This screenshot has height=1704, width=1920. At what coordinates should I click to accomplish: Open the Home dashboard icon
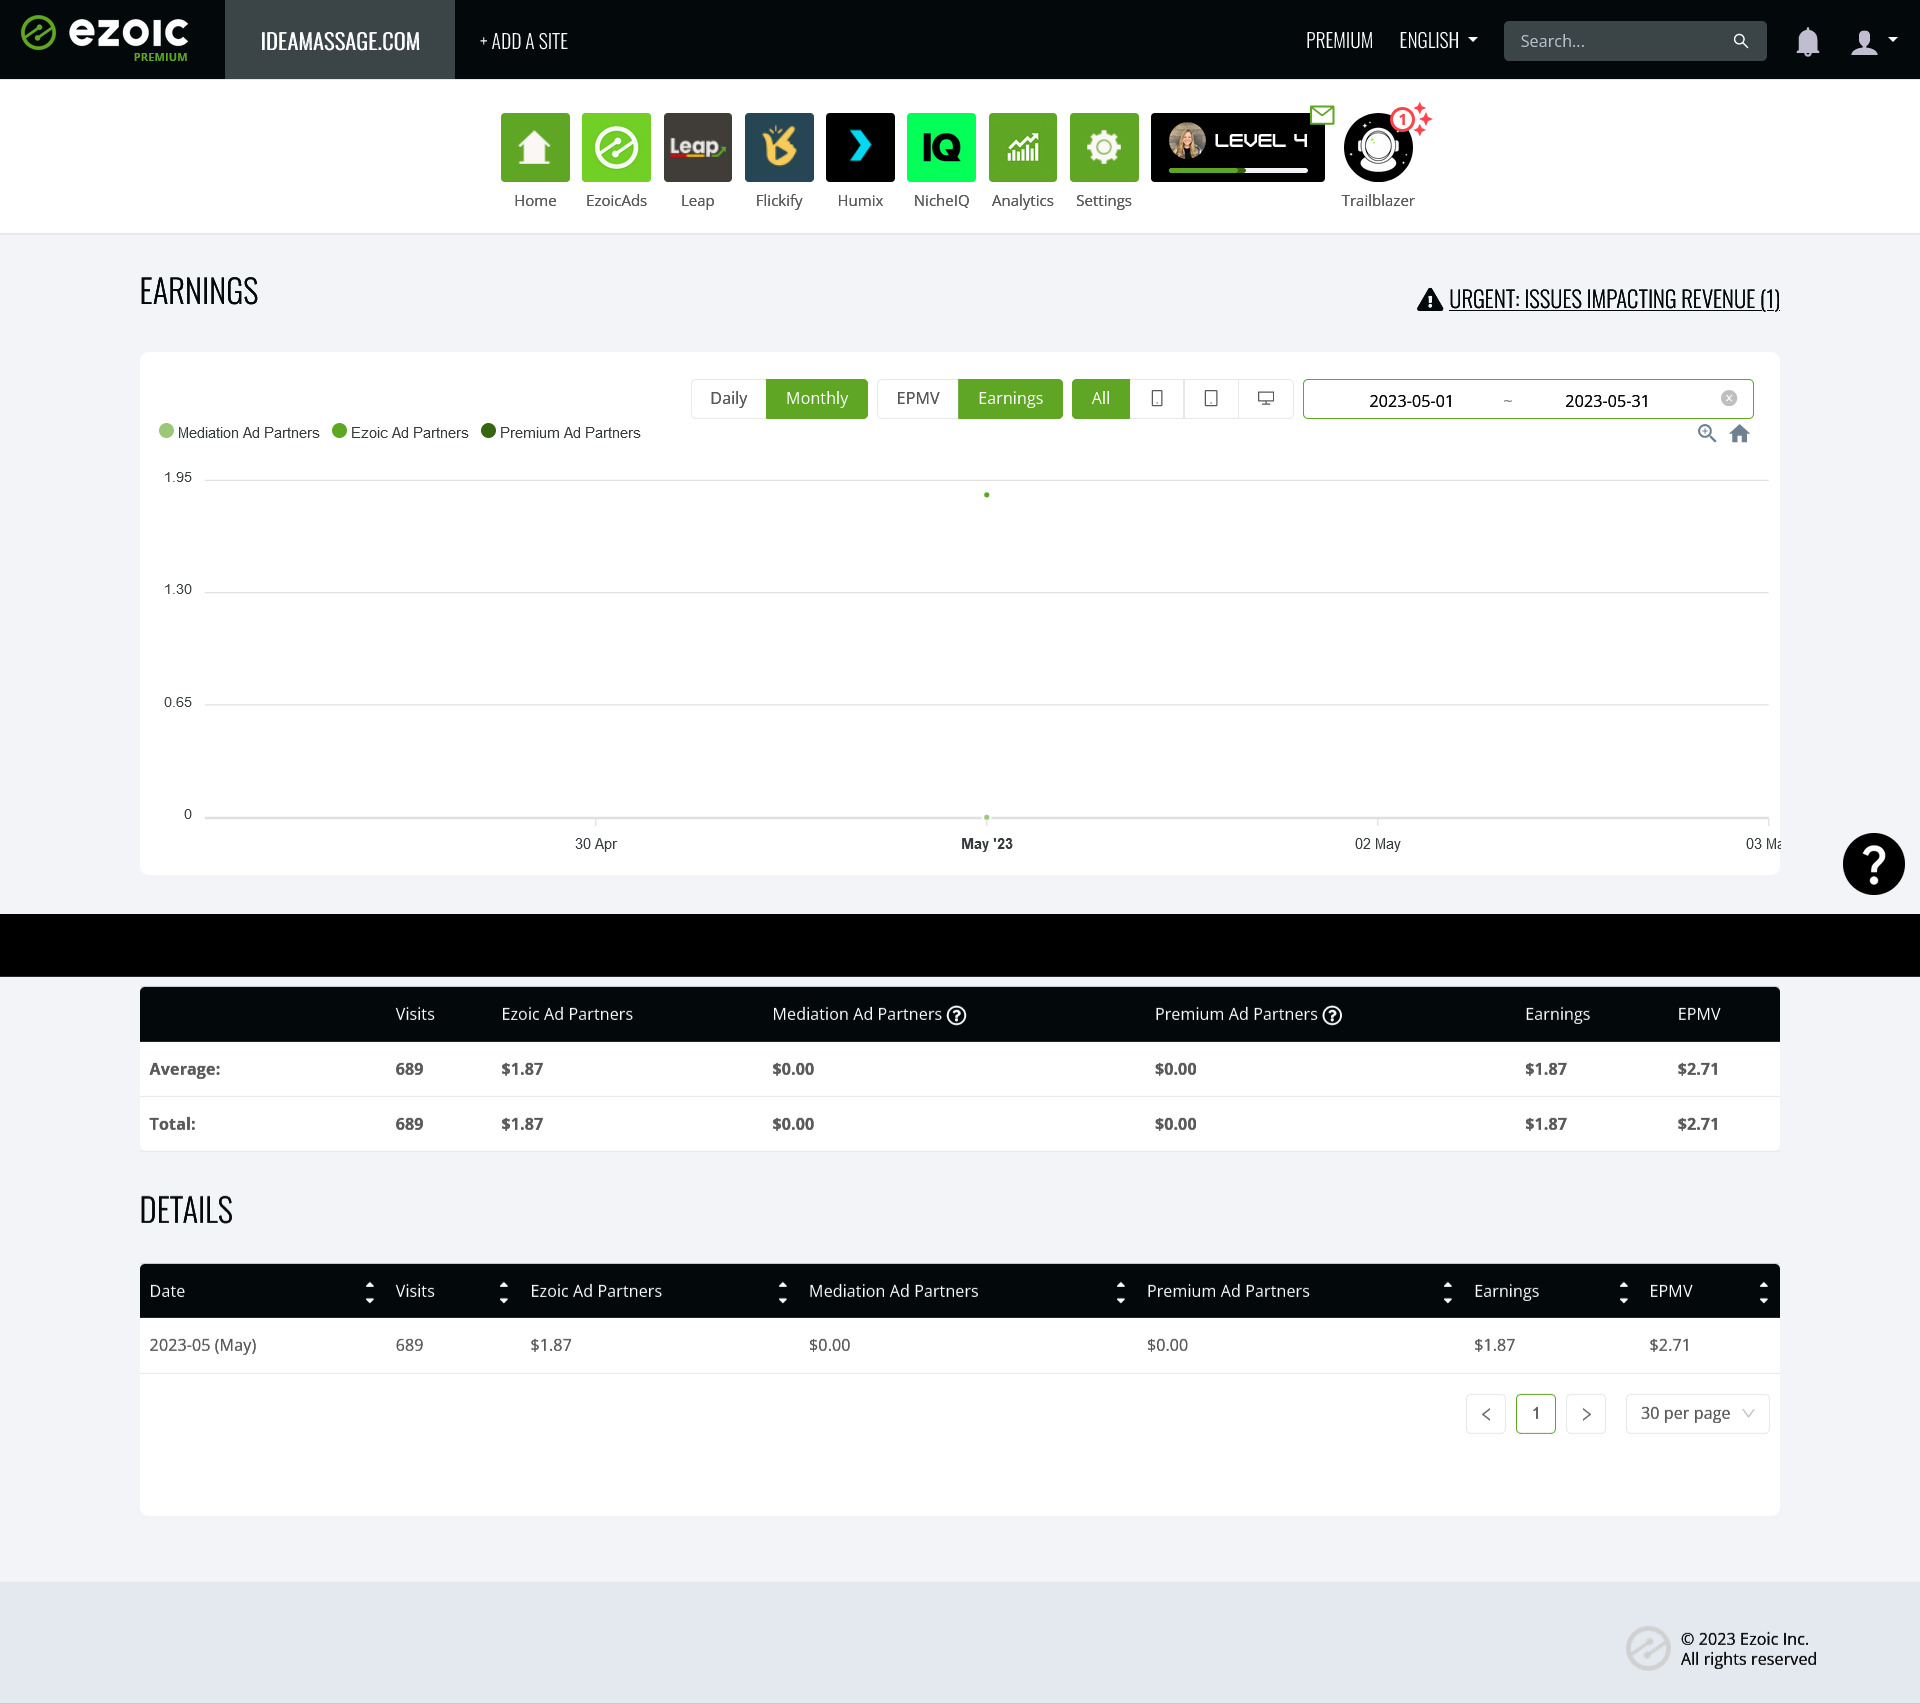tap(535, 147)
